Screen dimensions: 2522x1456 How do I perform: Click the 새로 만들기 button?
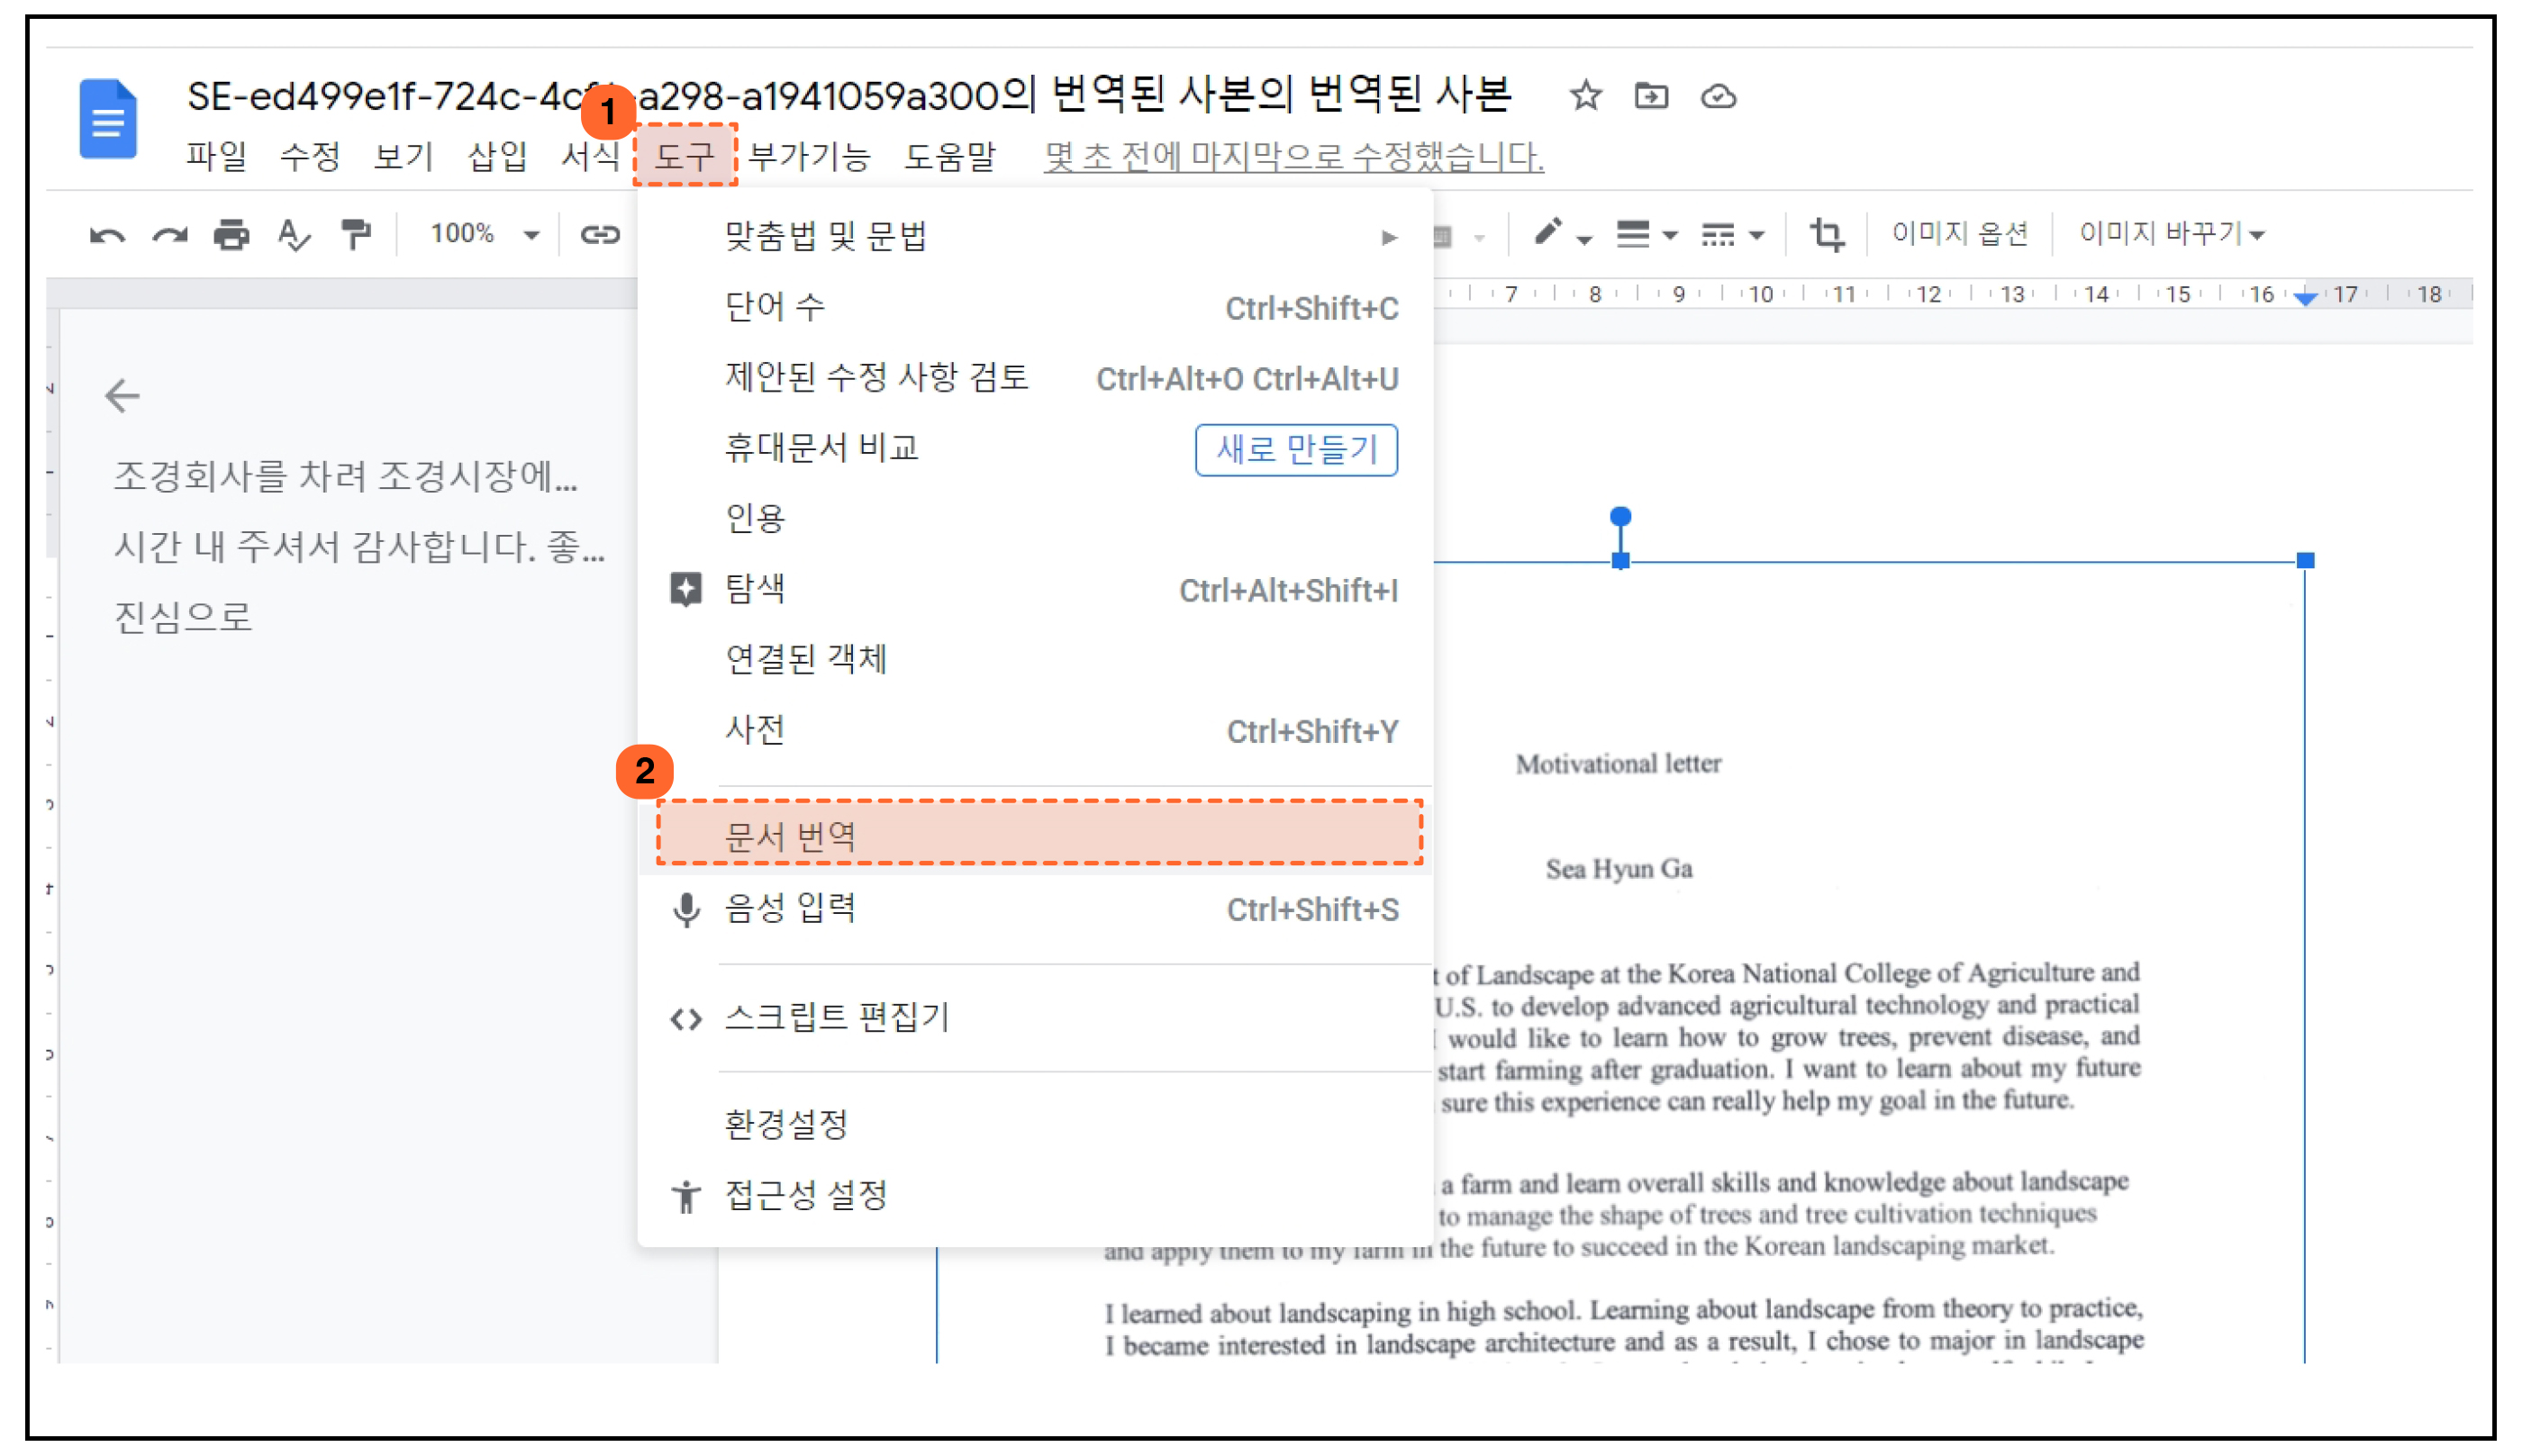(x=1296, y=449)
